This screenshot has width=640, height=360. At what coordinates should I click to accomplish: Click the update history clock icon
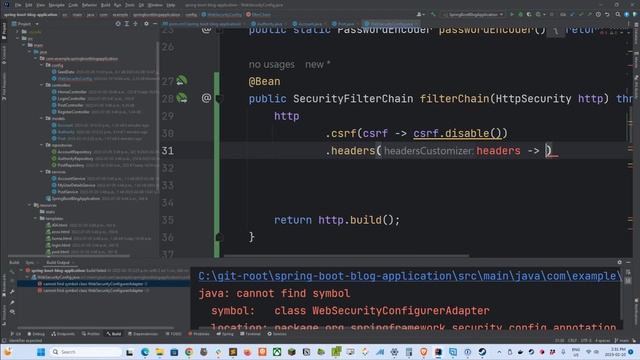(598, 14)
